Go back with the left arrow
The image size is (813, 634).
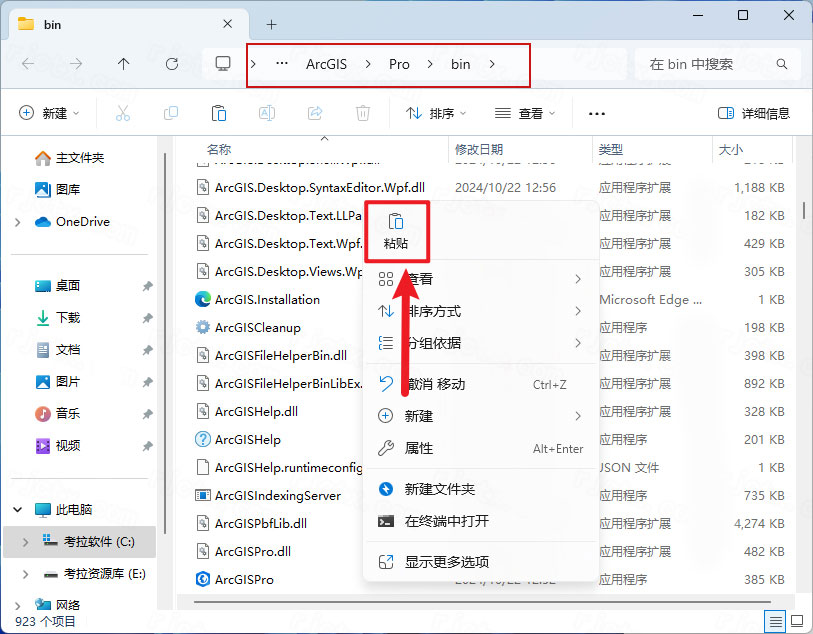pyautogui.click(x=28, y=64)
